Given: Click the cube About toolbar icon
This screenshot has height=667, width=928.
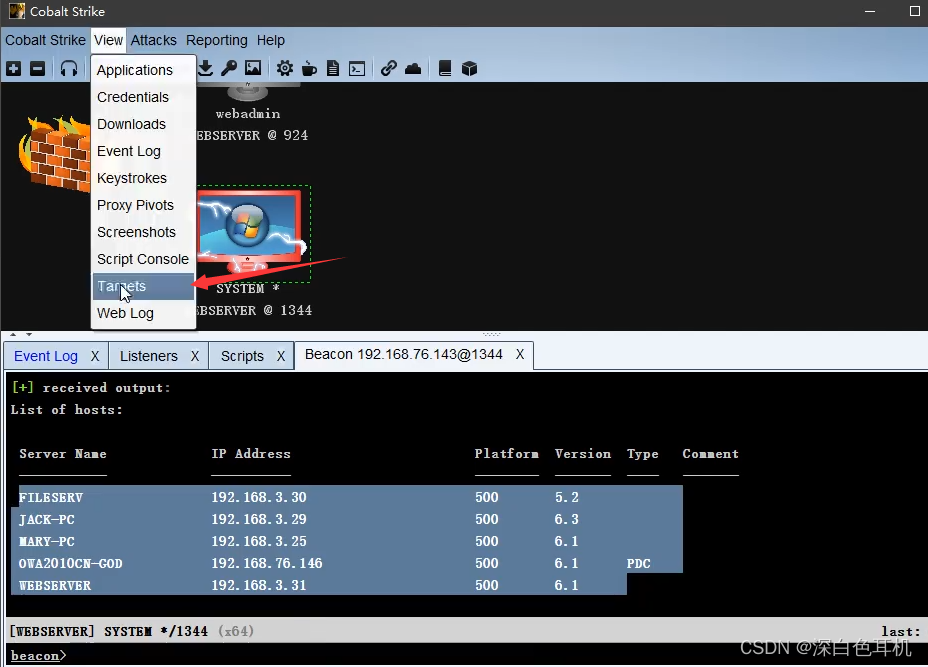Looking at the screenshot, I should click(x=469, y=69).
